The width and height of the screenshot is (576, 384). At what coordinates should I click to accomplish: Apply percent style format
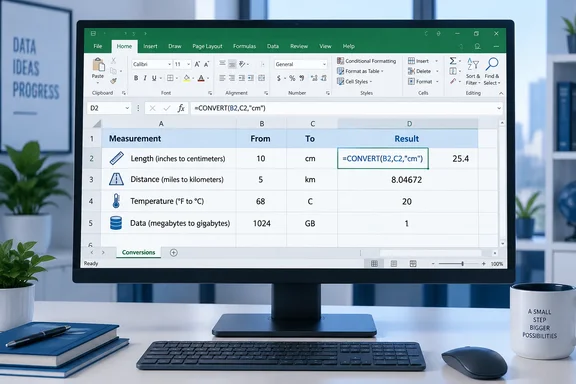(x=292, y=78)
